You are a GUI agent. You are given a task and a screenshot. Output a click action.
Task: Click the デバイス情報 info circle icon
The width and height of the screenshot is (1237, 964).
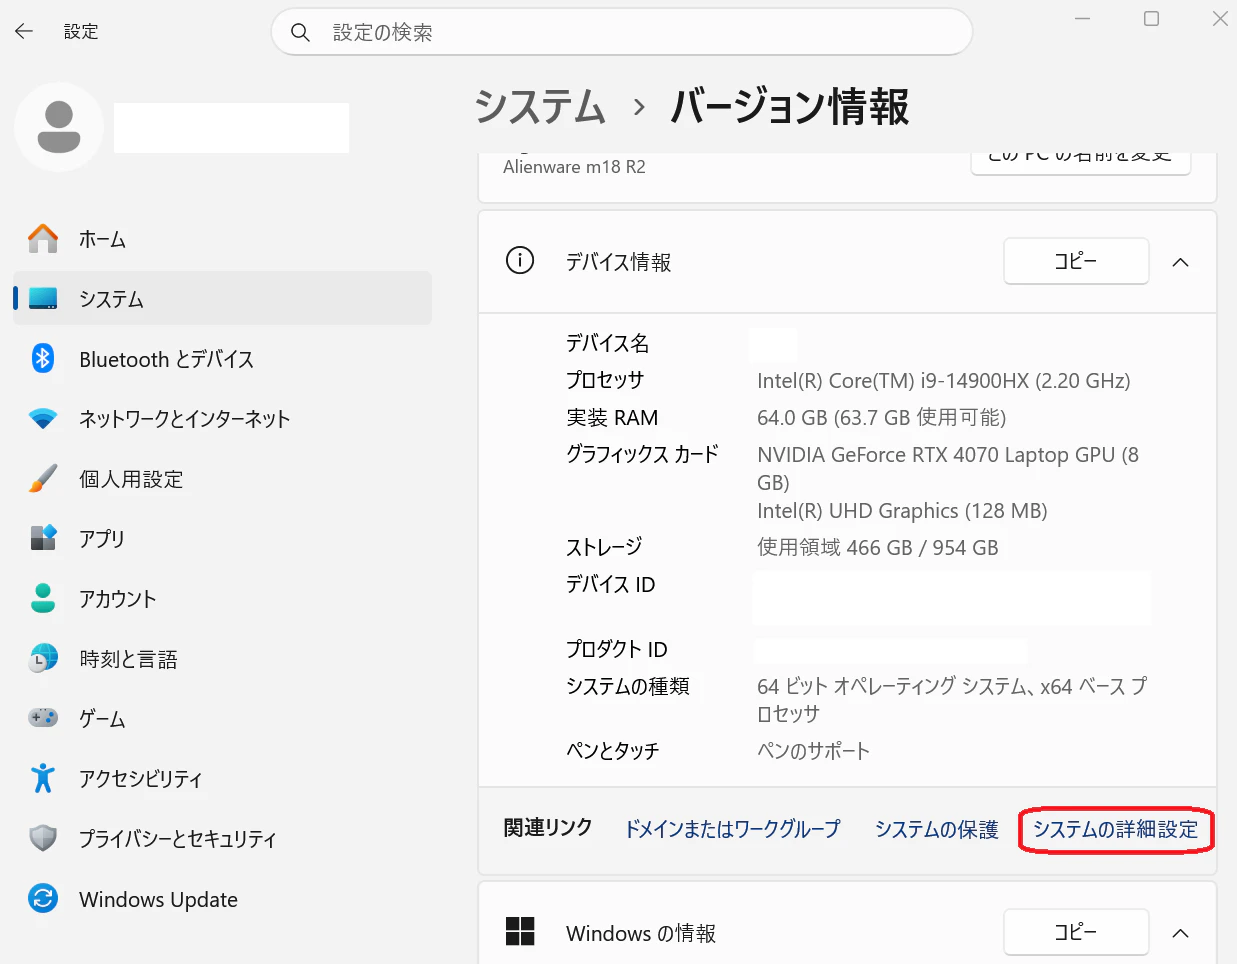520,261
